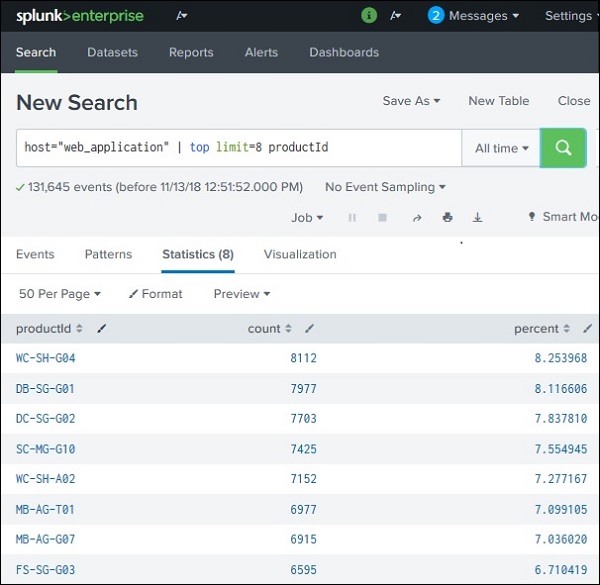Screen dimensions: 600x585
Task: Go to the Dashboards navigation item
Action: pyautogui.click(x=344, y=52)
